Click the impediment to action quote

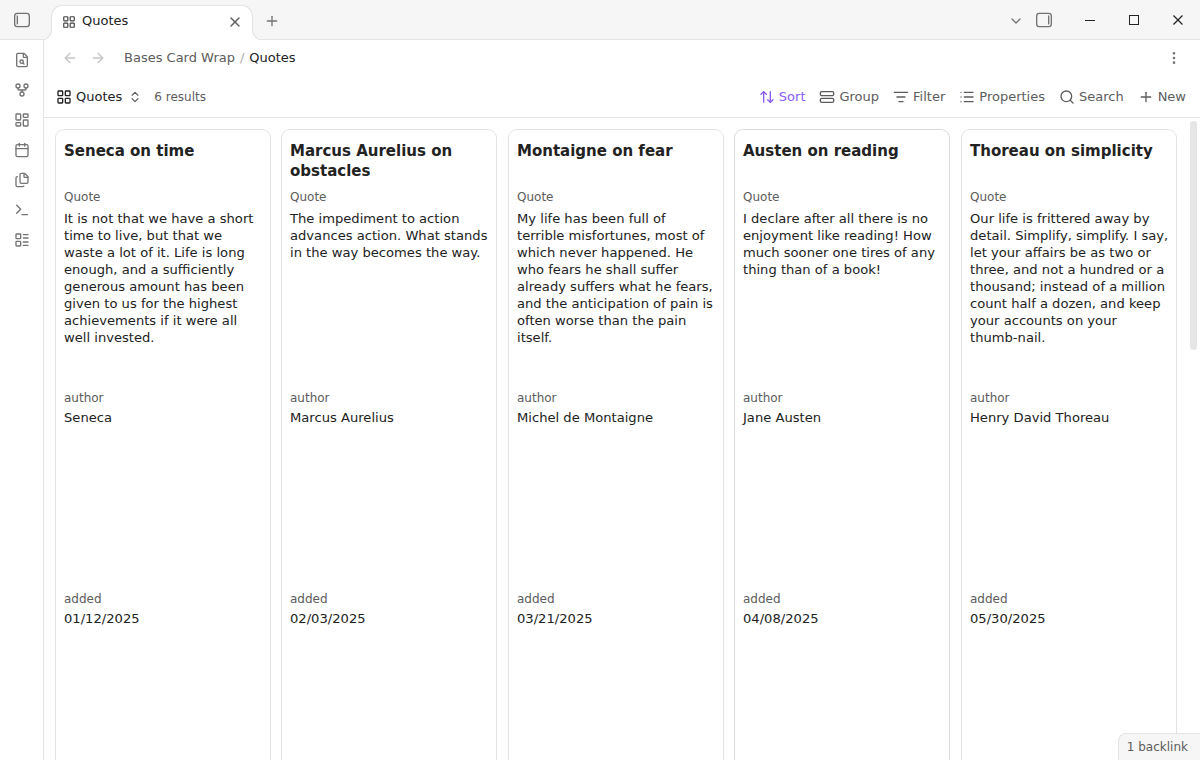[x=389, y=236]
